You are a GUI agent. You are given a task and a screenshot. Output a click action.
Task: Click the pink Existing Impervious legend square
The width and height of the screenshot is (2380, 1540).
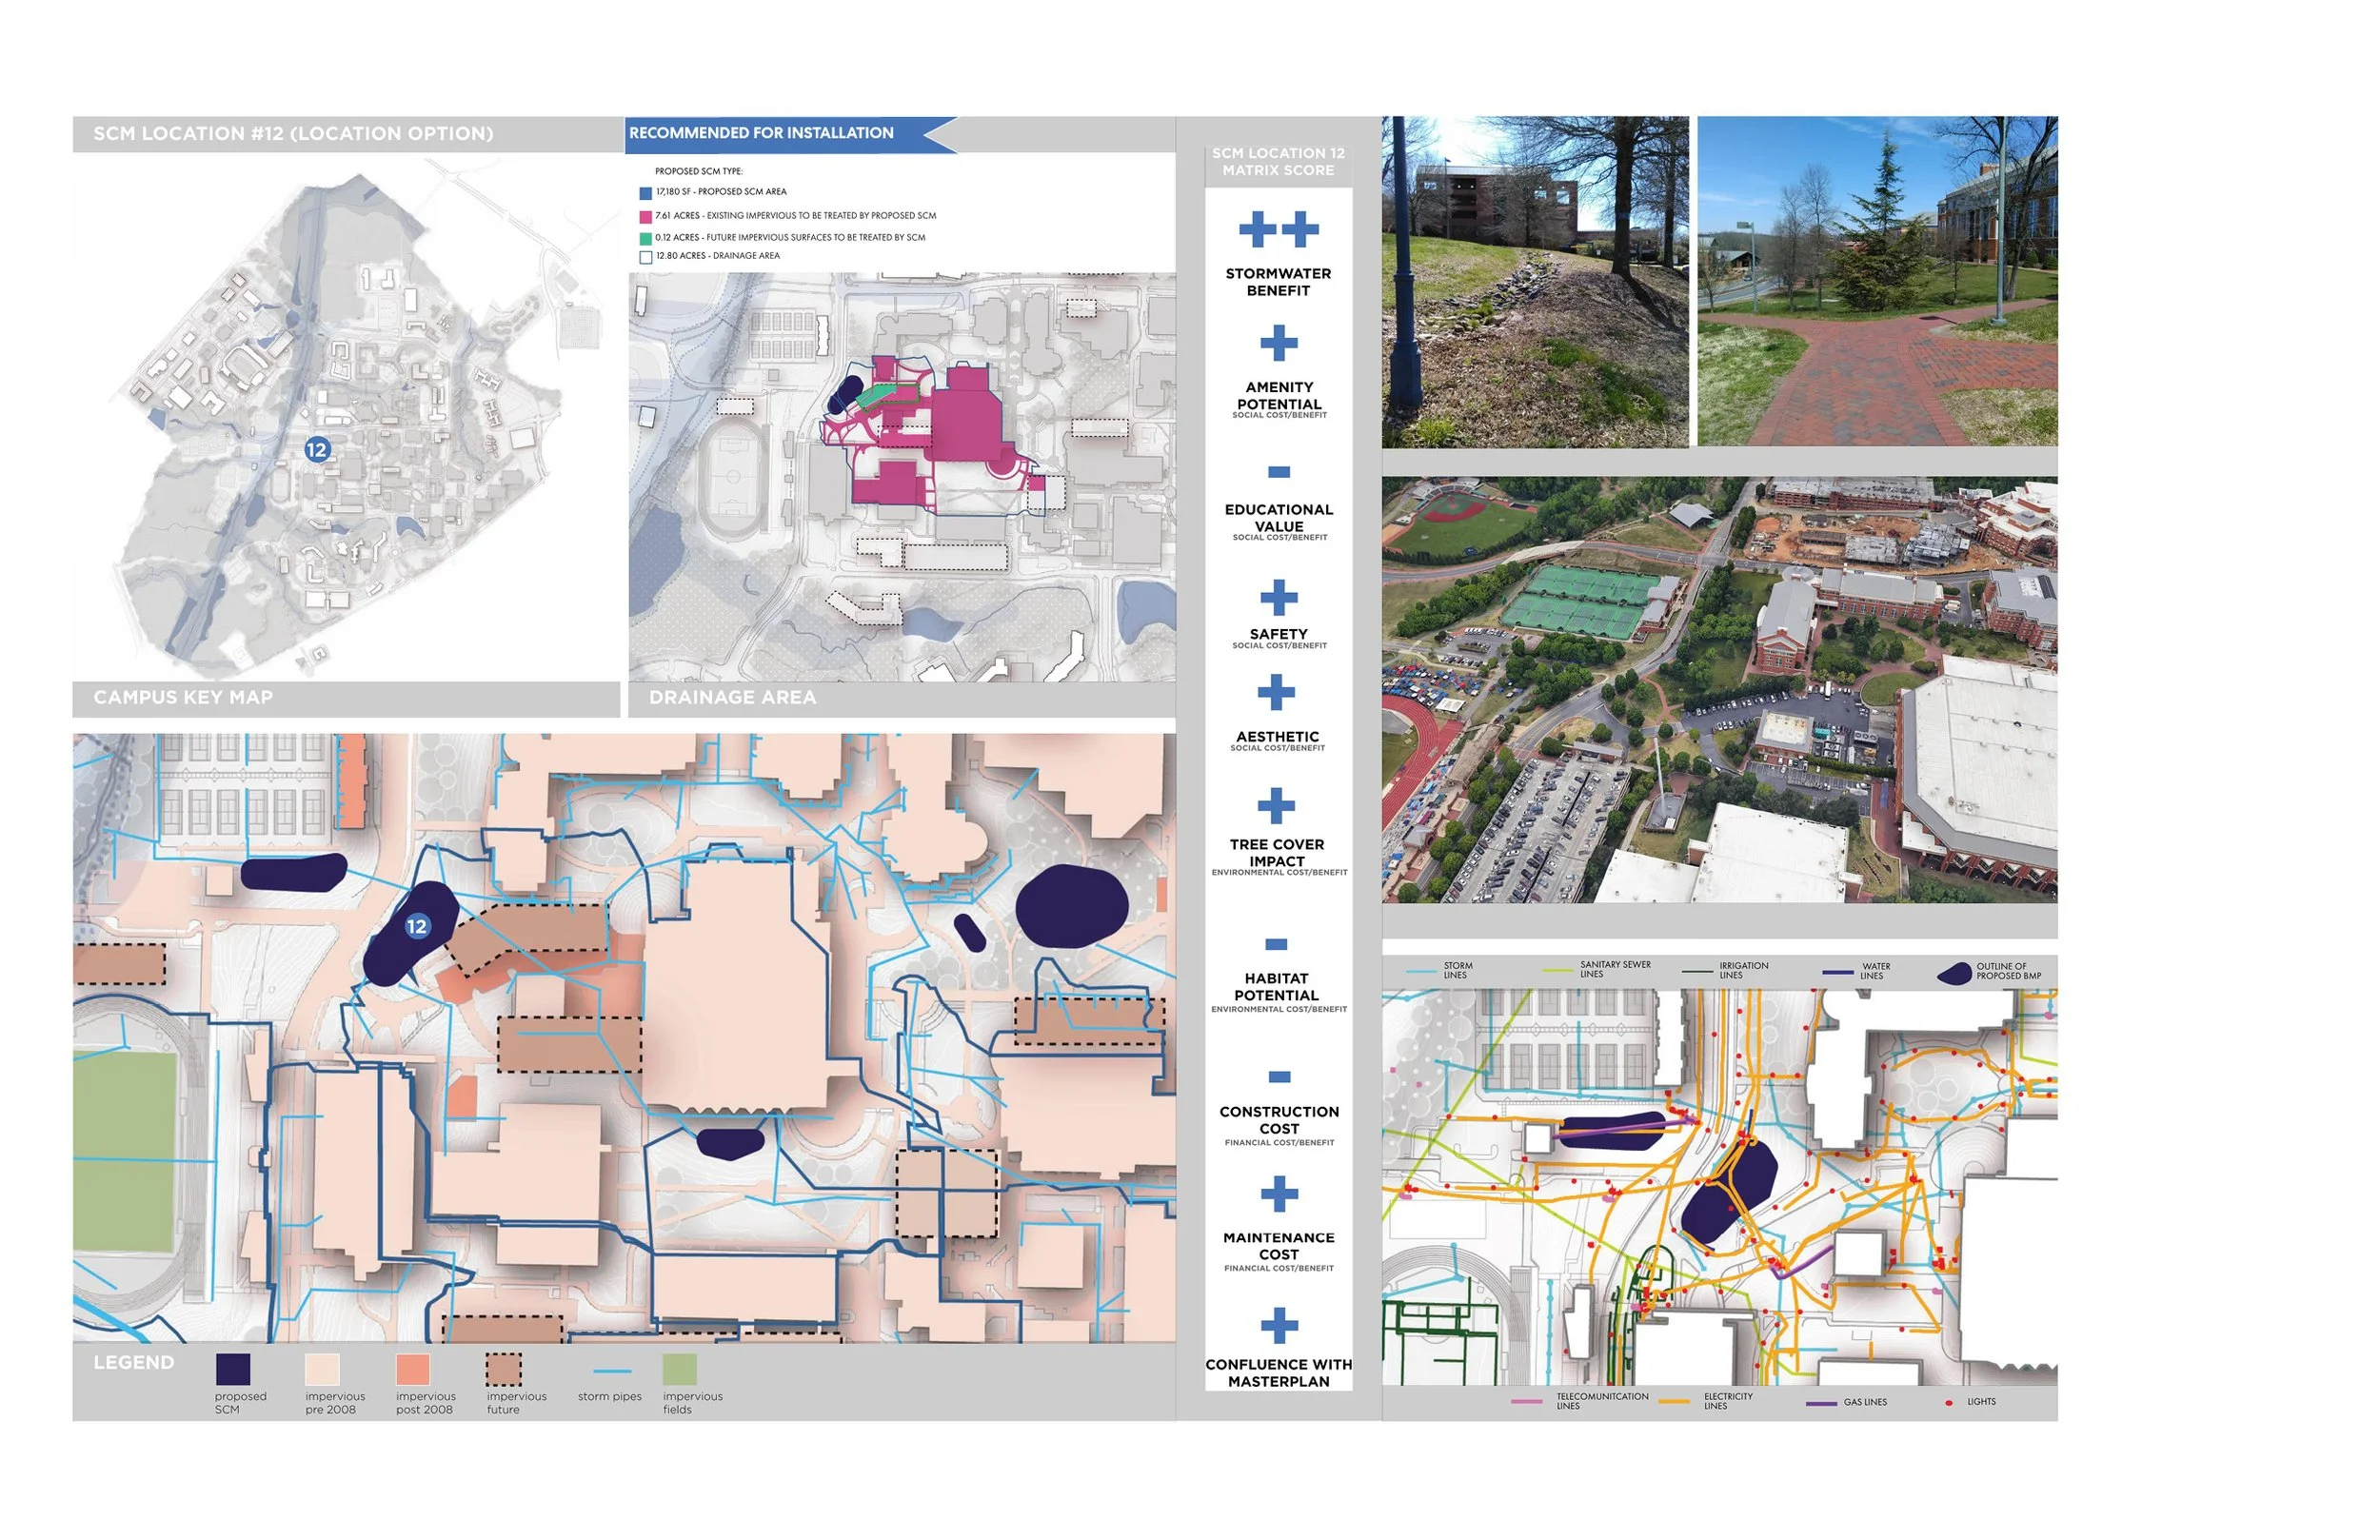tap(646, 216)
